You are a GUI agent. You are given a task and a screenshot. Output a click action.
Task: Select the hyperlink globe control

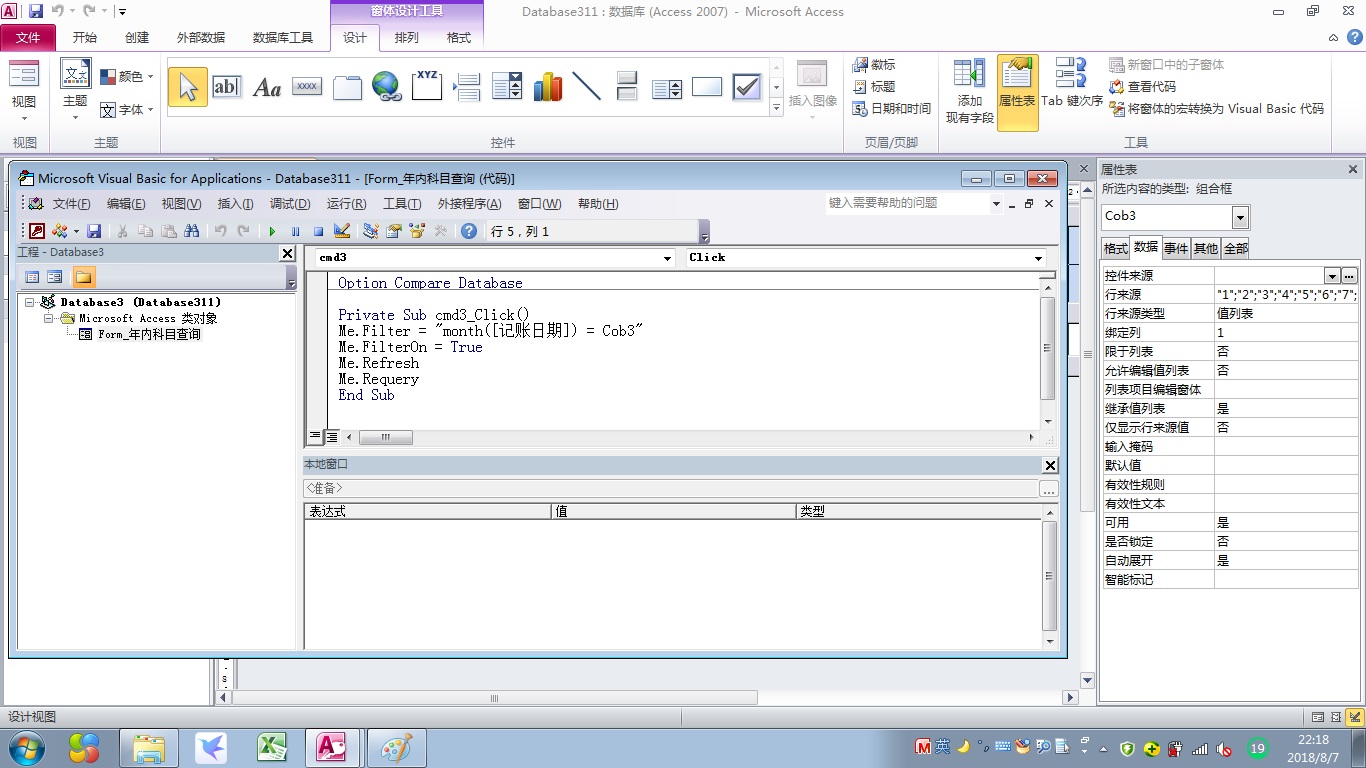pos(387,87)
